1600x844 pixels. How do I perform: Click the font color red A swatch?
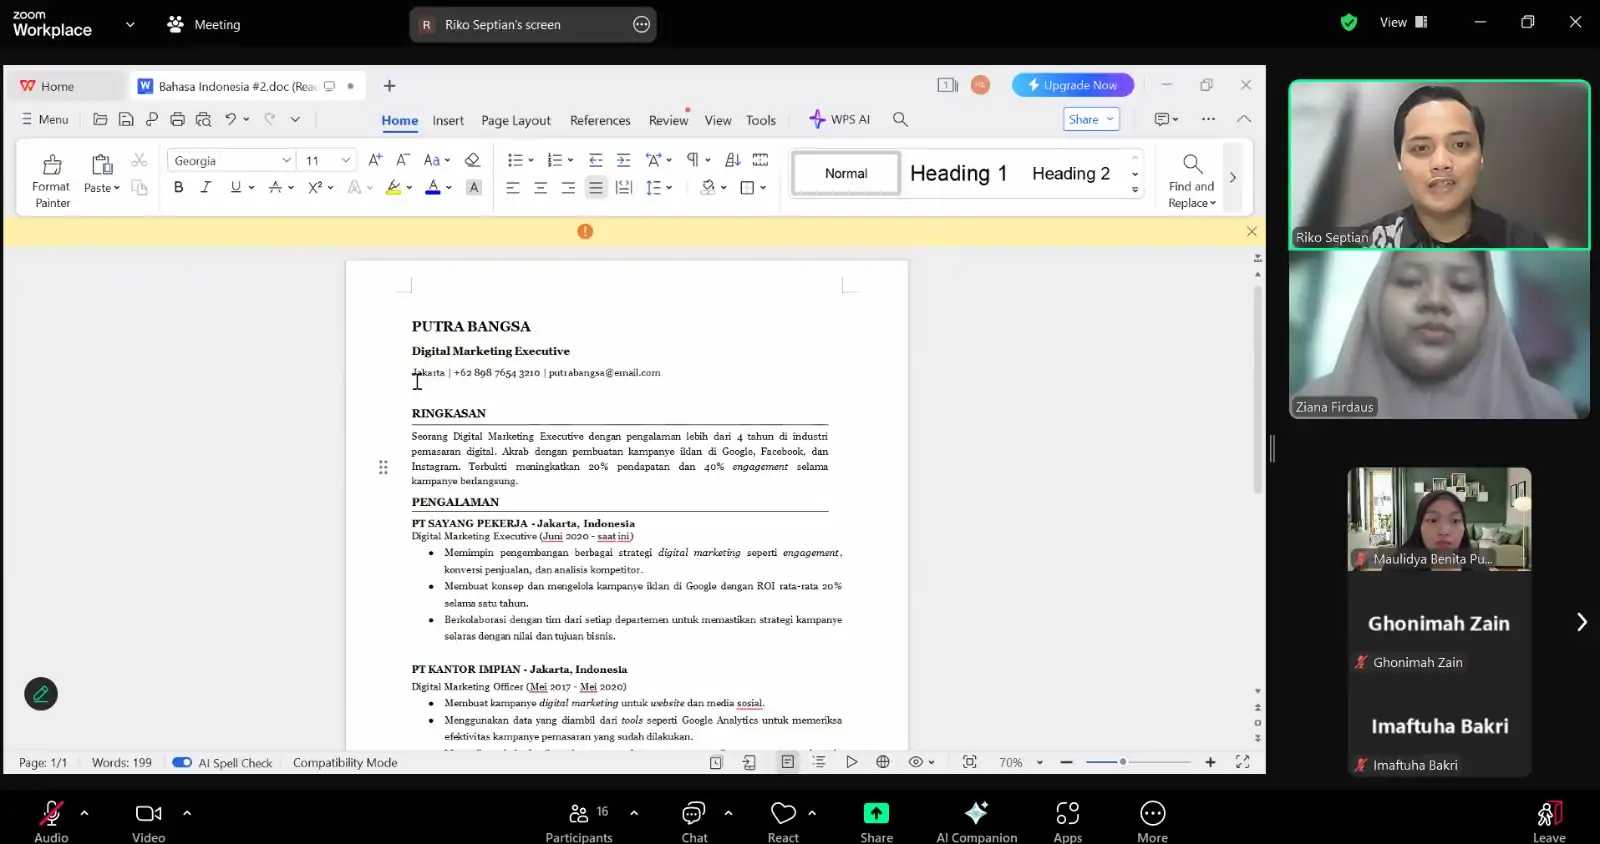pos(433,187)
